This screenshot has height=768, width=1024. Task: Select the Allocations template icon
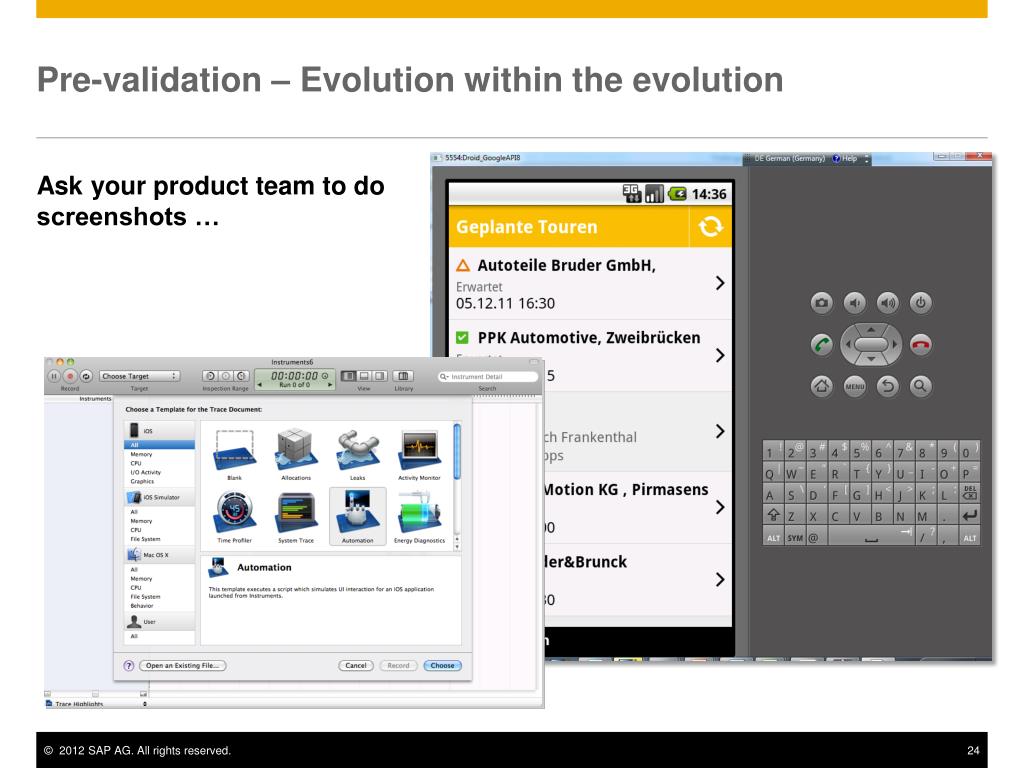tap(296, 450)
